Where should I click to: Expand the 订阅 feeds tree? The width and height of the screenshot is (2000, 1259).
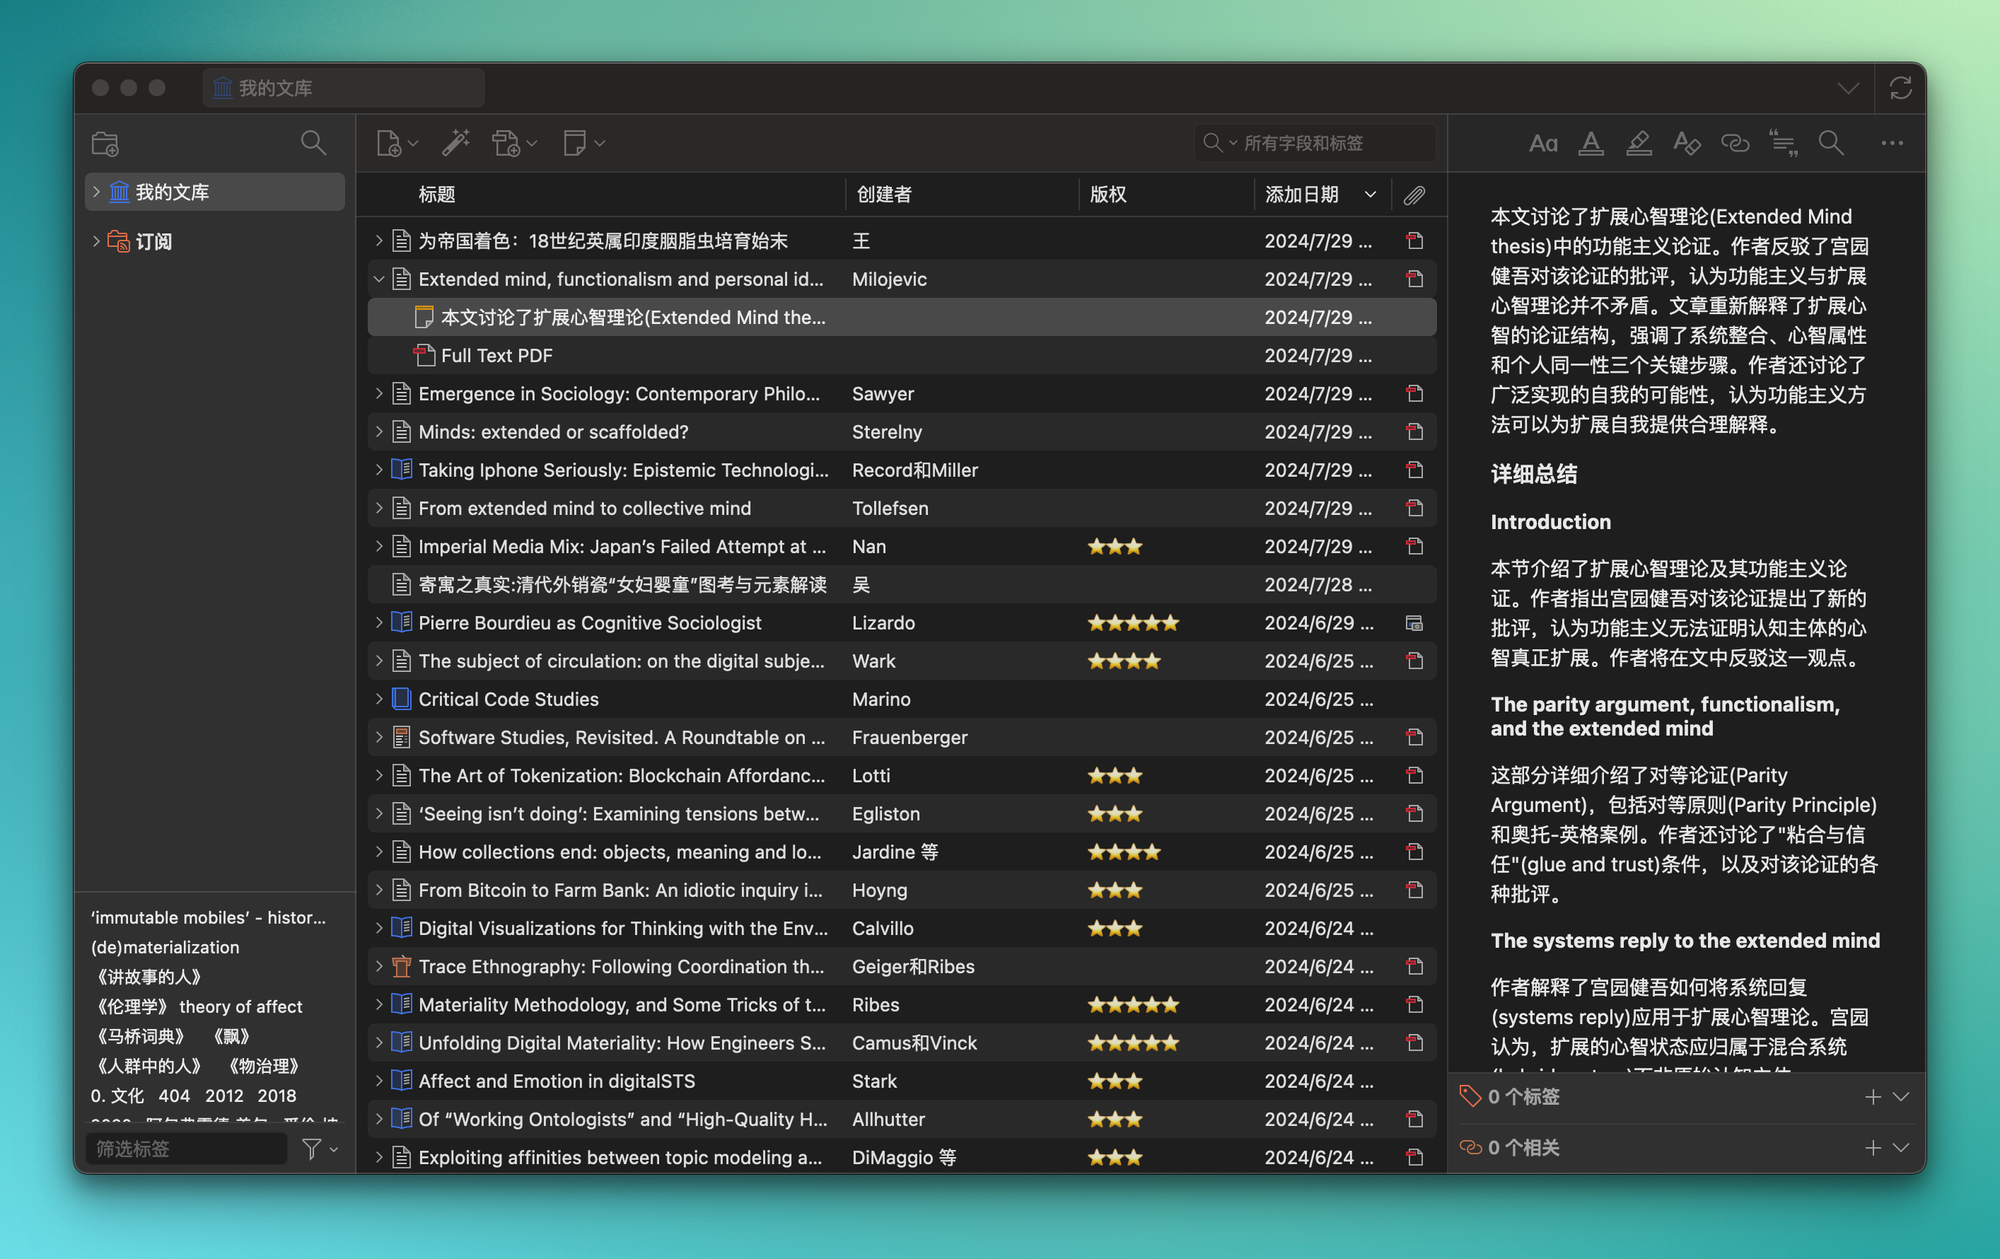[x=96, y=241]
